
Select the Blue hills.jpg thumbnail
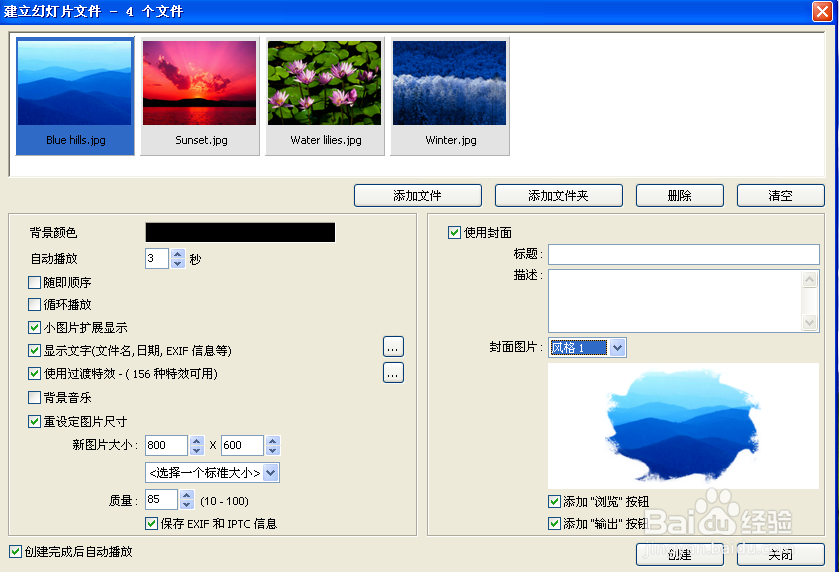(75, 96)
